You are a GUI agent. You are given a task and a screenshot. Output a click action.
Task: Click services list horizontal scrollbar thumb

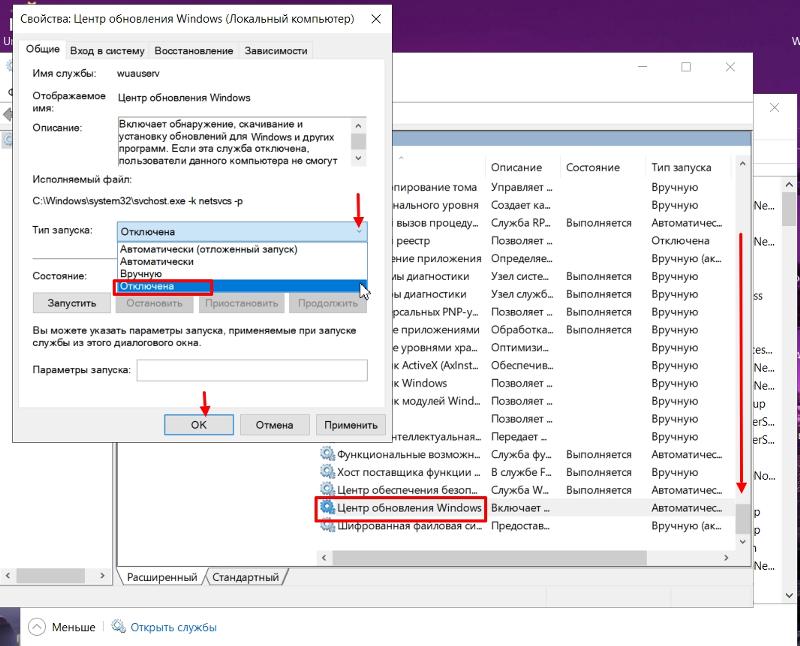[490, 558]
